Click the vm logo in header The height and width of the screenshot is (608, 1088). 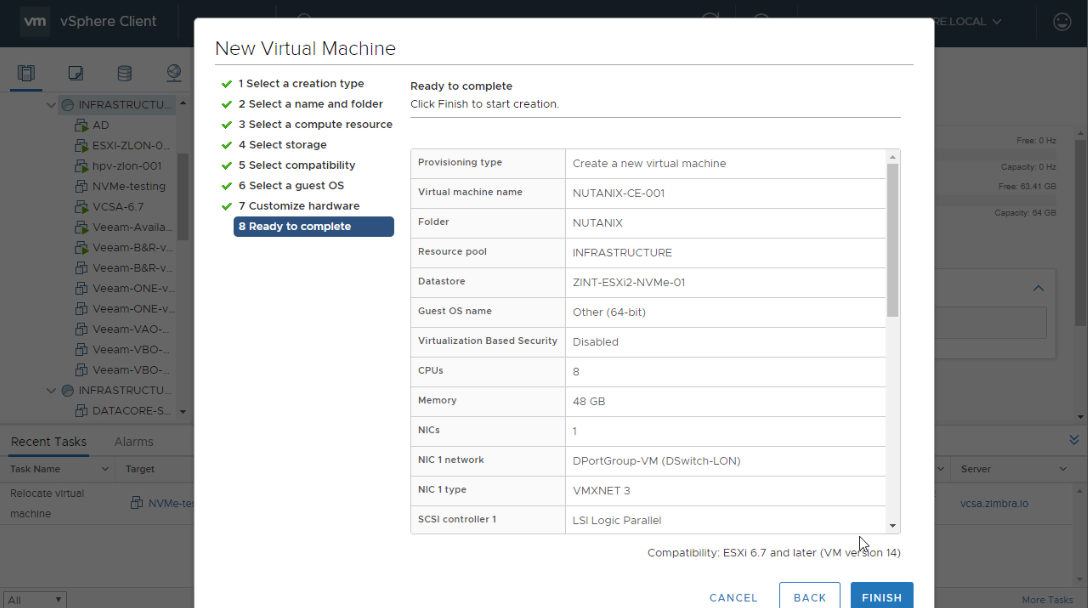(x=35, y=21)
